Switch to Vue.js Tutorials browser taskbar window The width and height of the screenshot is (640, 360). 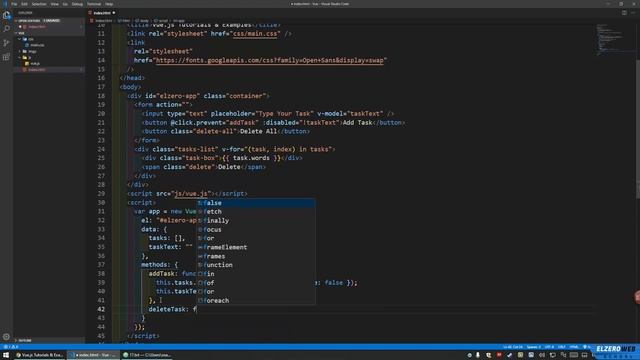[x=40, y=355]
